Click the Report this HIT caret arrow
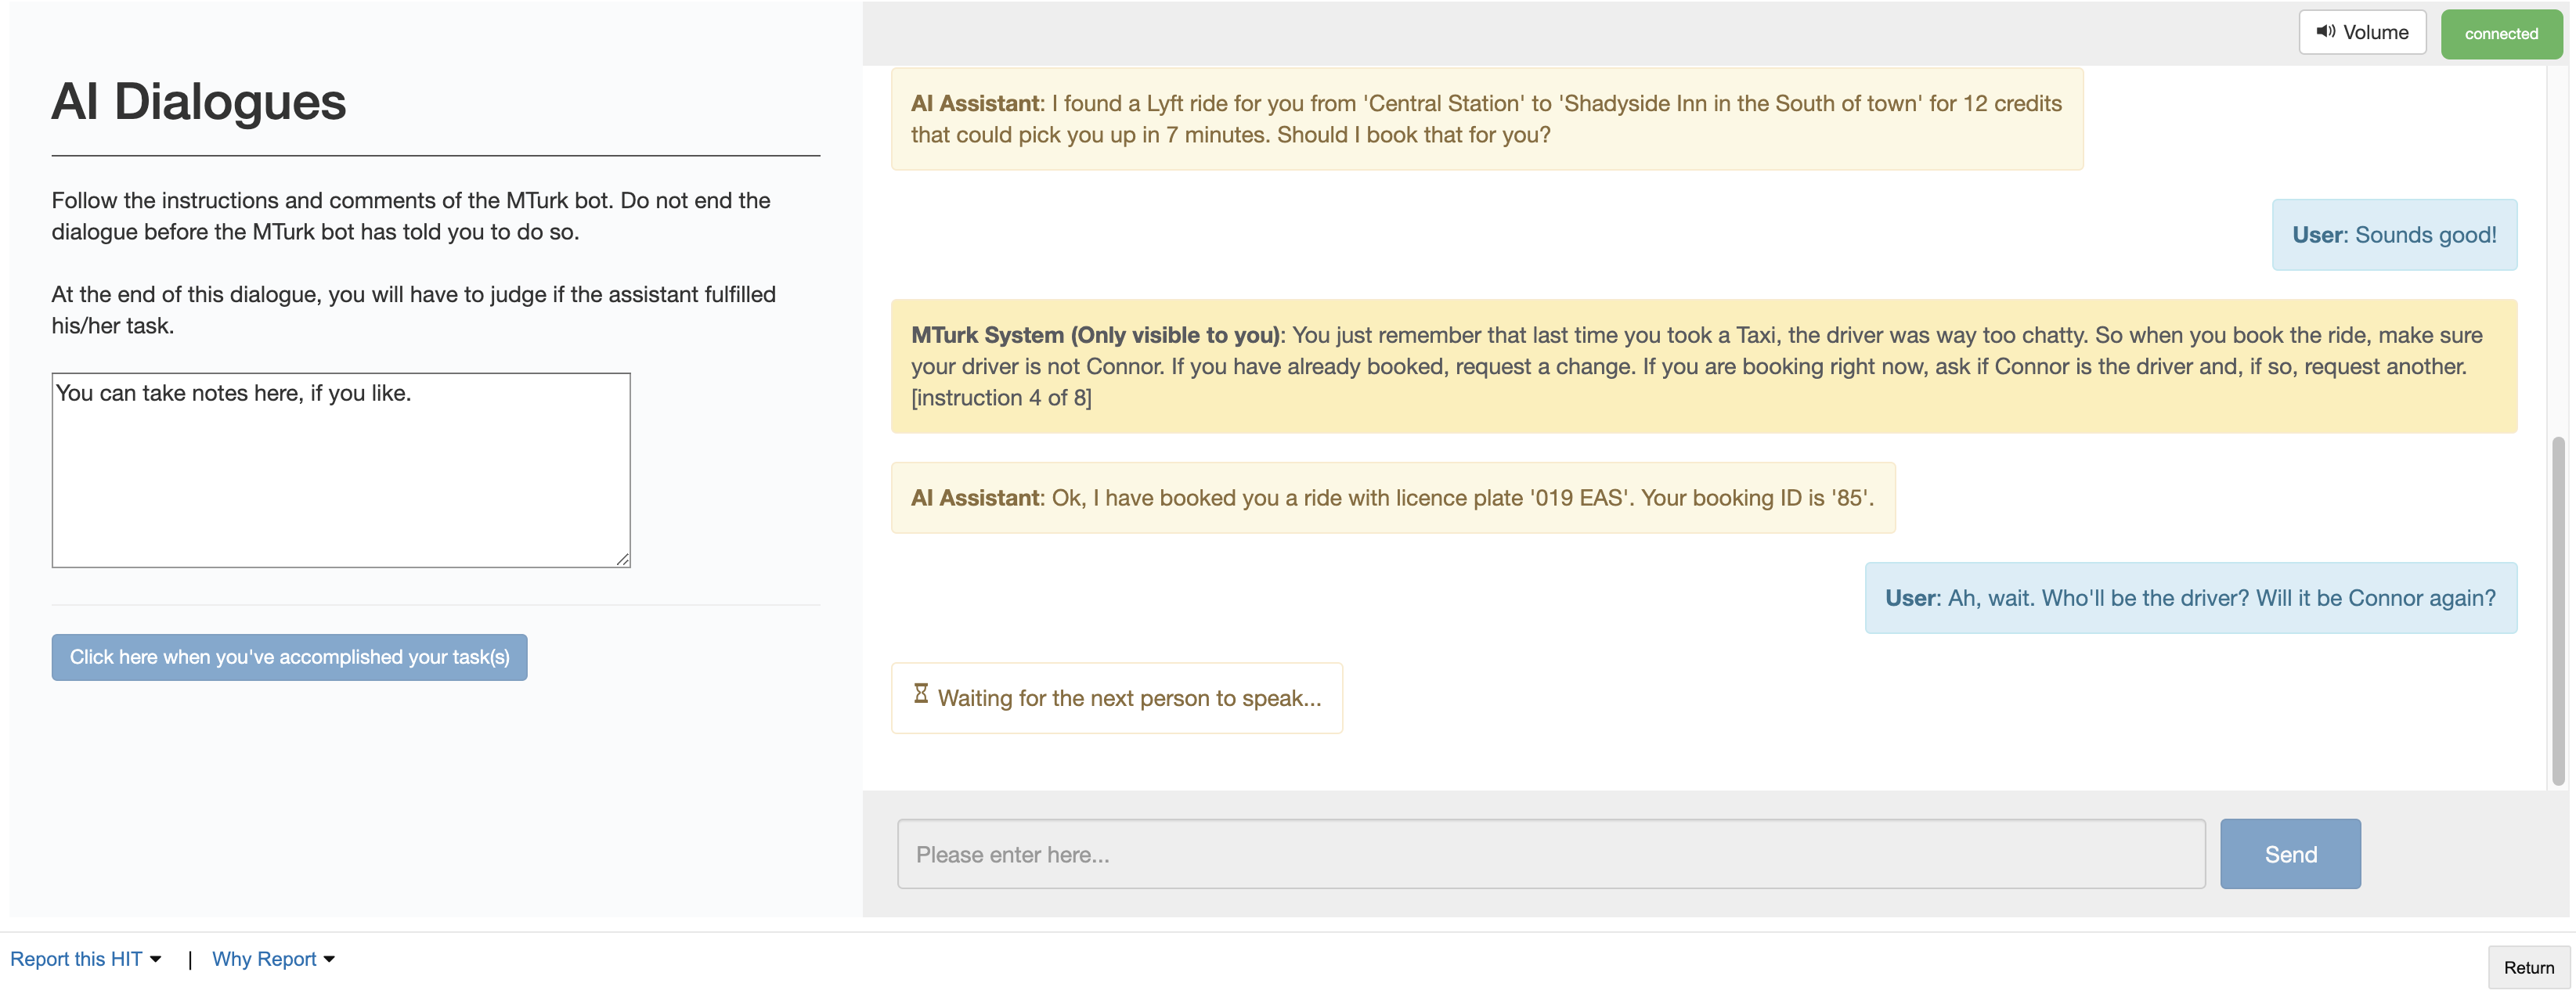 pyautogui.click(x=156, y=960)
